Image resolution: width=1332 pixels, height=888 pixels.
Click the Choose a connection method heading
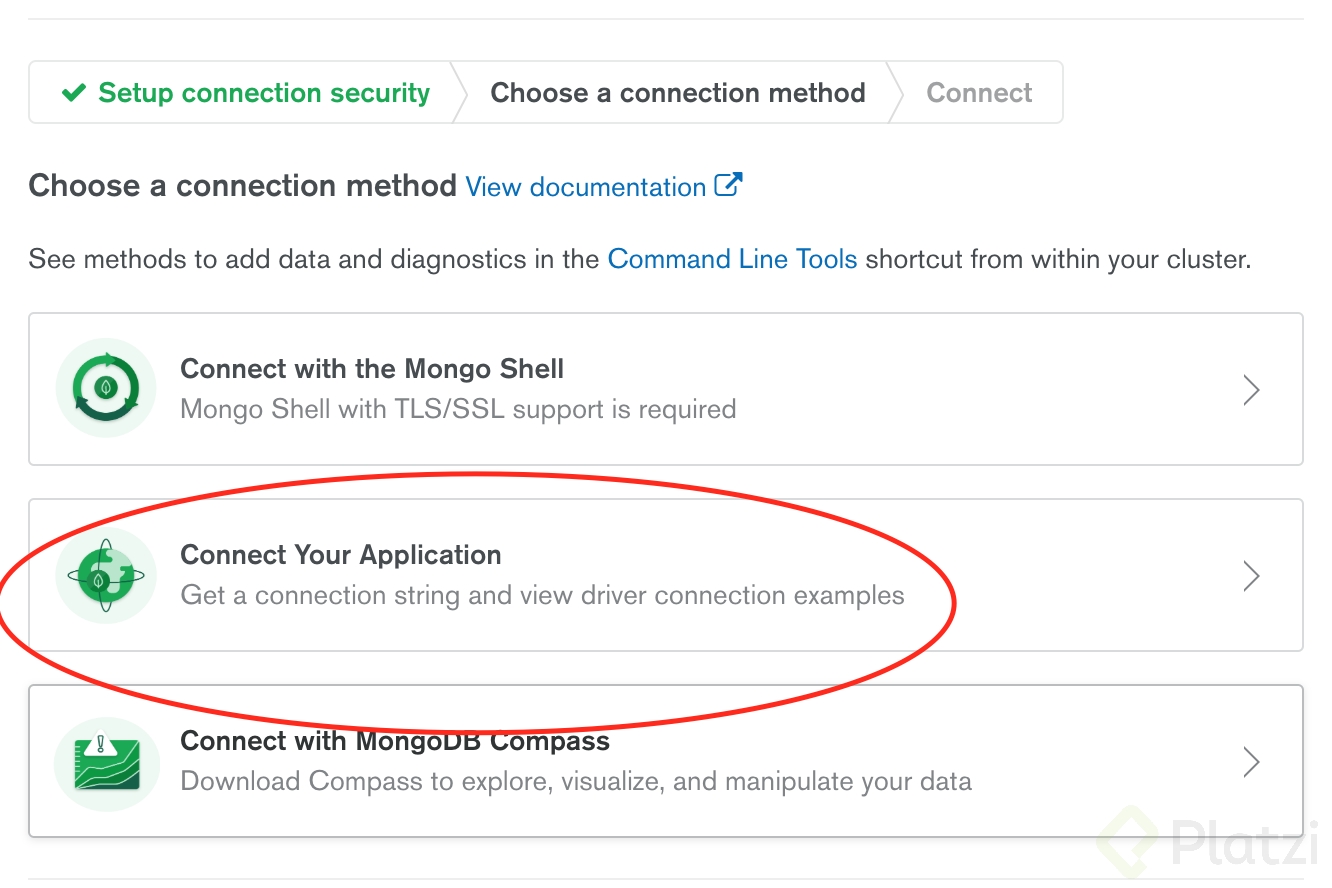click(x=242, y=186)
